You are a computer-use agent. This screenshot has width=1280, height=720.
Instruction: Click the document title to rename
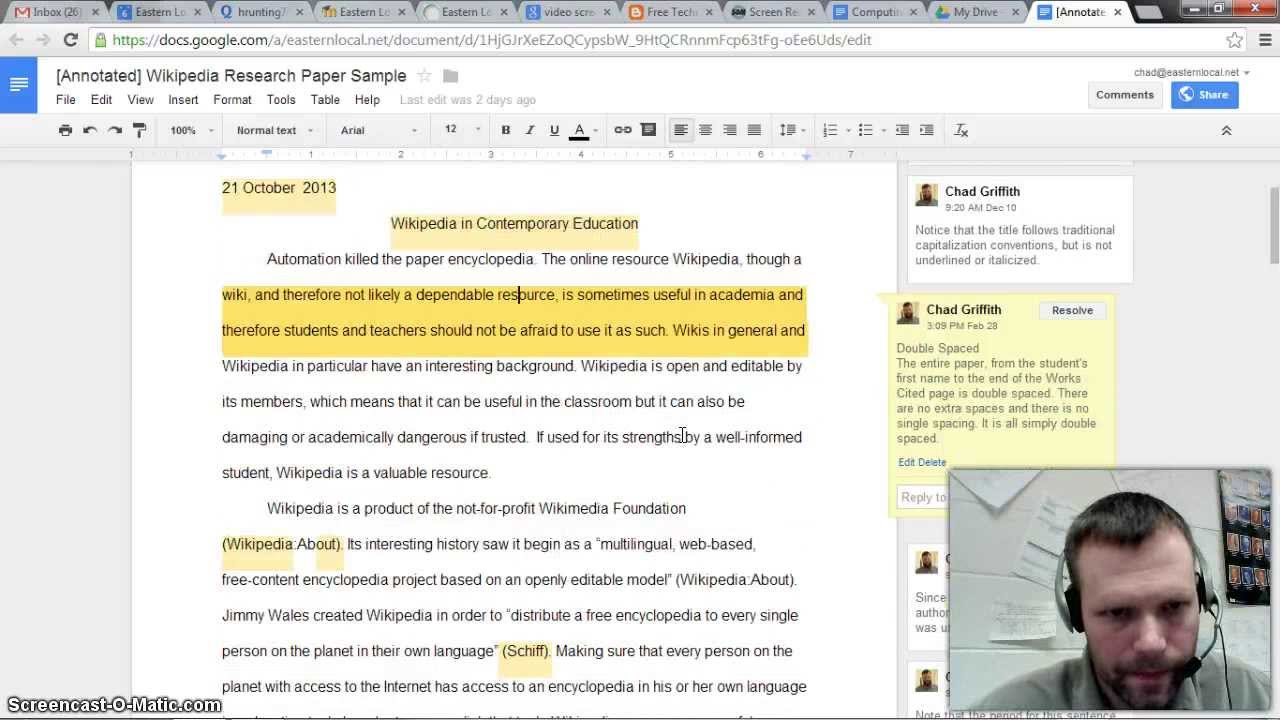click(231, 76)
